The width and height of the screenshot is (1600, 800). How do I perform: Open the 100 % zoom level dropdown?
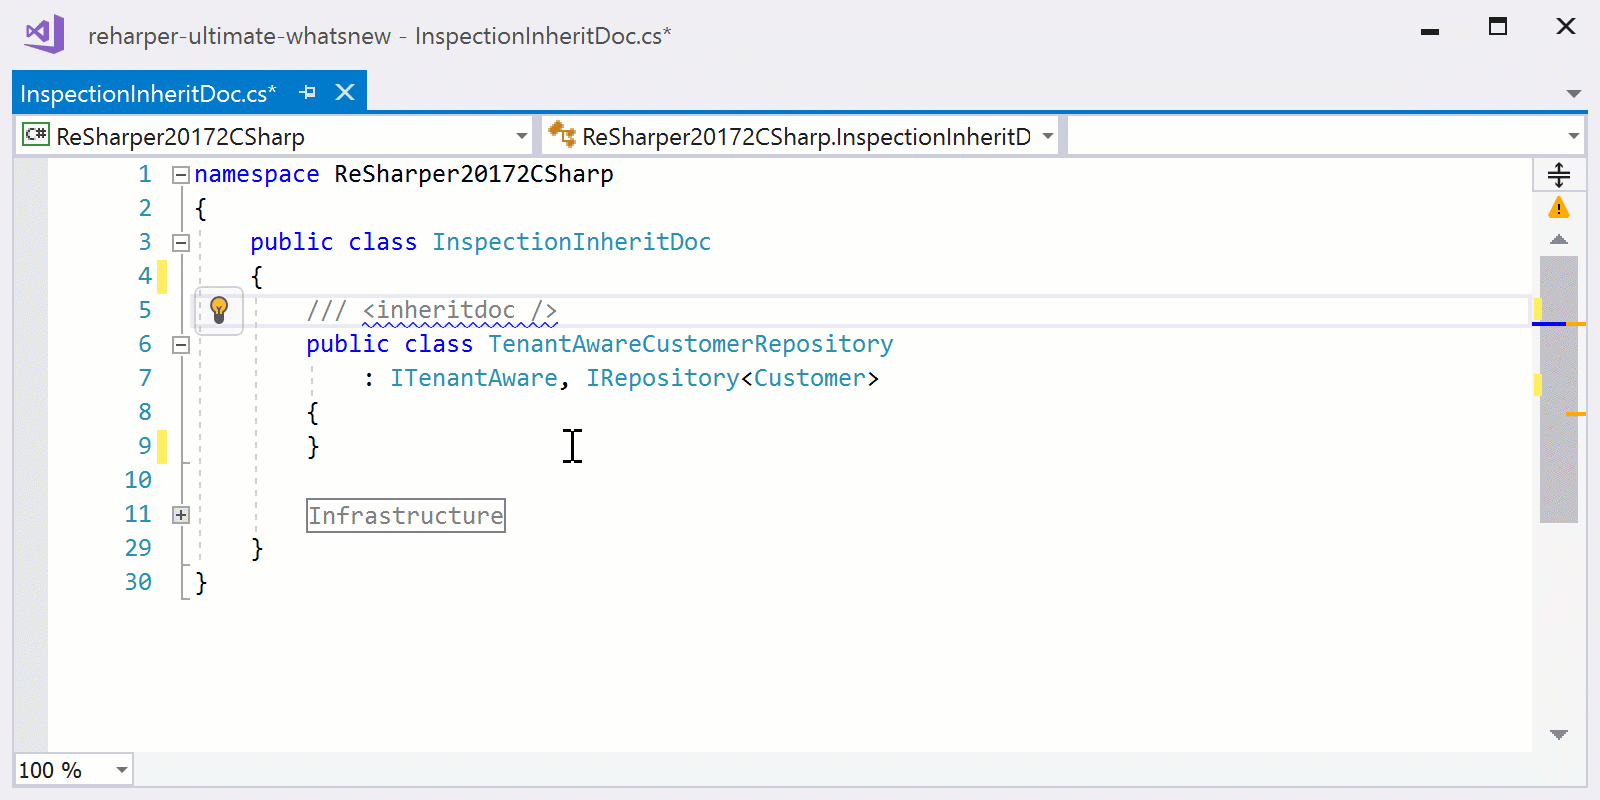[x=121, y=770]
